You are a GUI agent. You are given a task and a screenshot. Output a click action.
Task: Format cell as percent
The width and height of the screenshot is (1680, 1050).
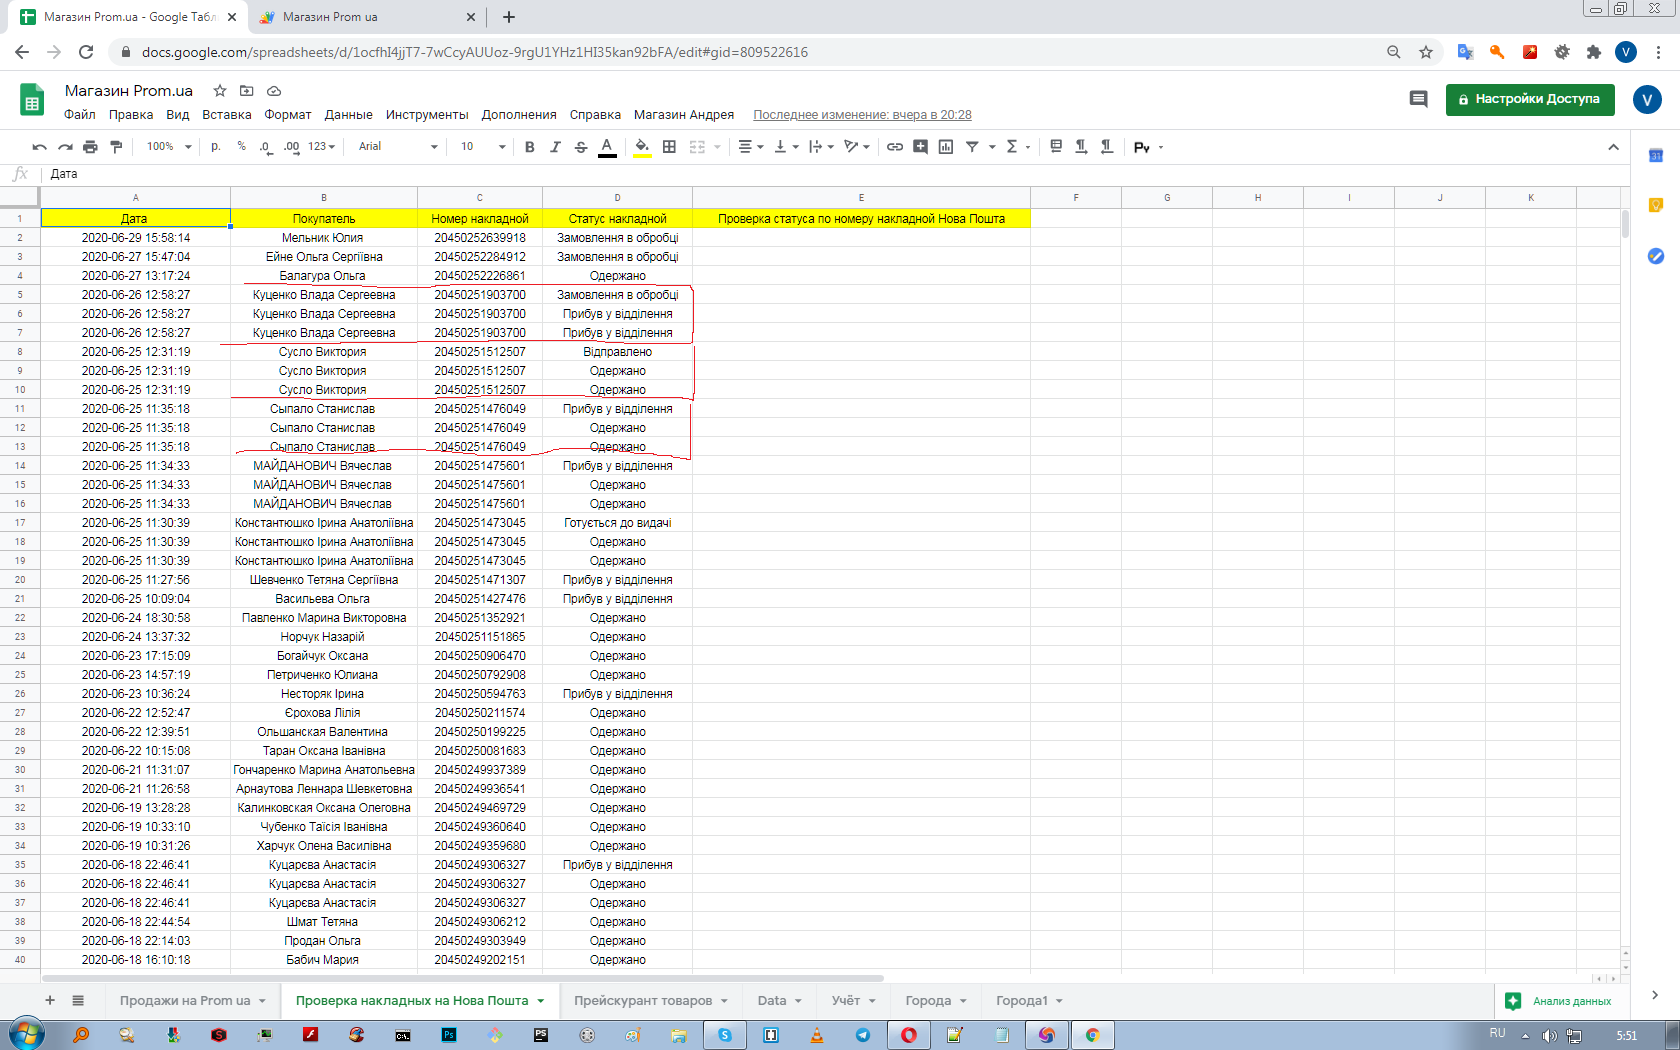tap(241, 147)
